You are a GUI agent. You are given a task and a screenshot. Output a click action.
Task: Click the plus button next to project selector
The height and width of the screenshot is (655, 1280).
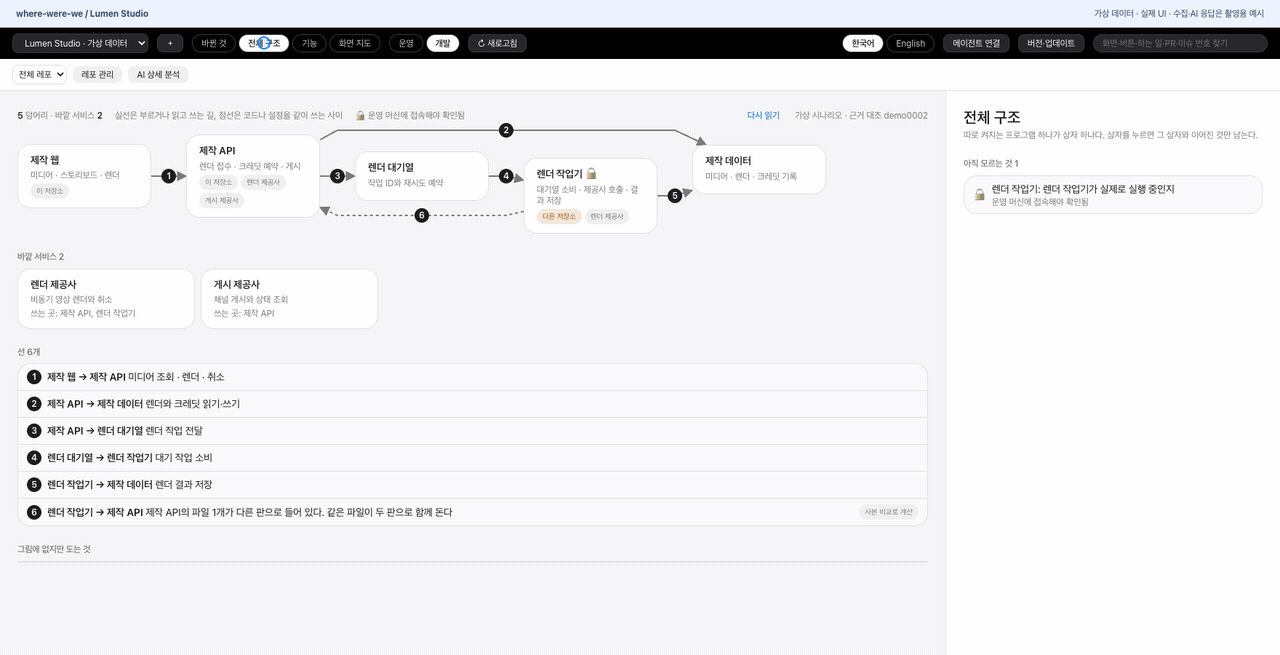click(x=170, y=43)
